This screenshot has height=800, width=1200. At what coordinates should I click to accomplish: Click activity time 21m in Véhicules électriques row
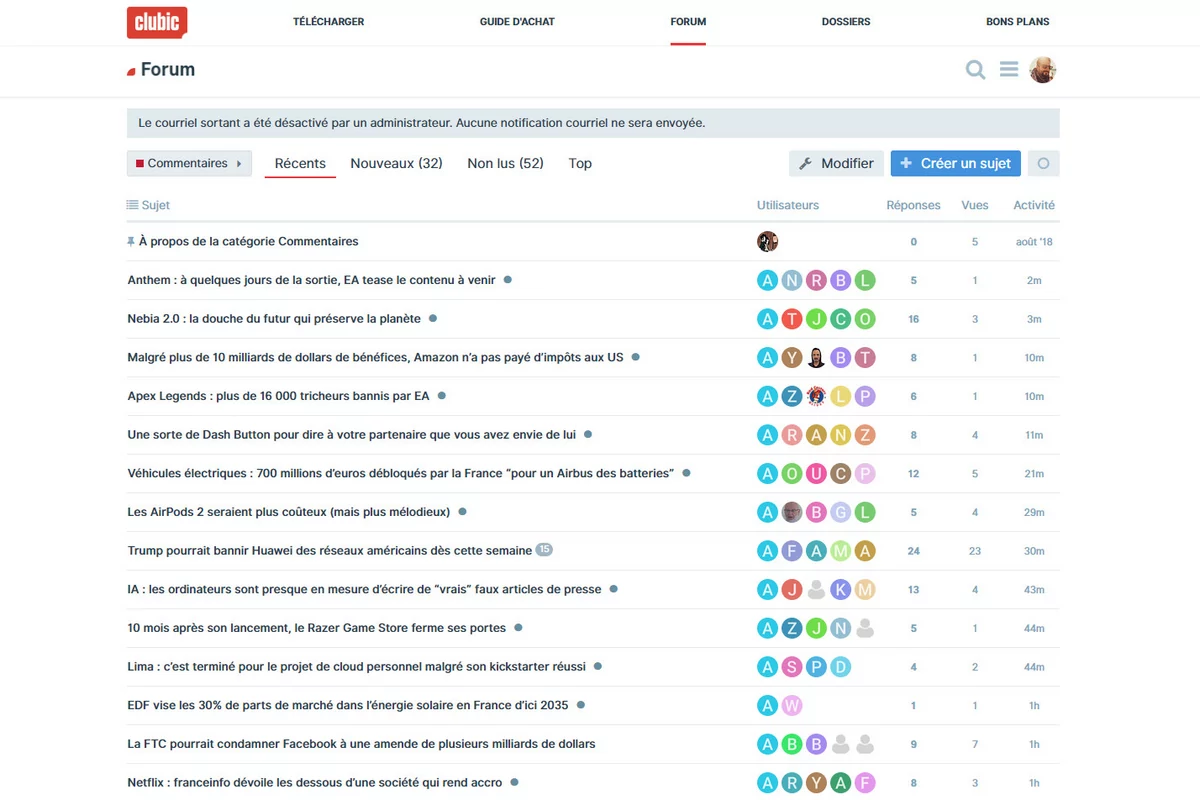tap(1034, 474)
